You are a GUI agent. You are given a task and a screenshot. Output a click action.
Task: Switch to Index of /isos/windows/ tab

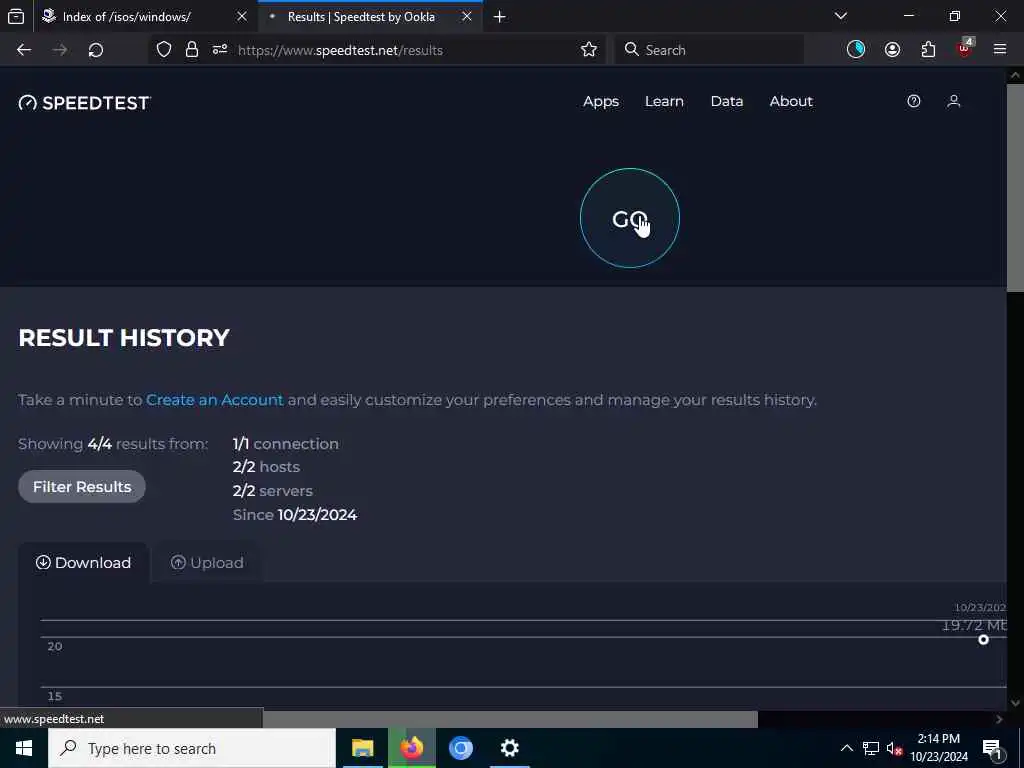point(127,17)
